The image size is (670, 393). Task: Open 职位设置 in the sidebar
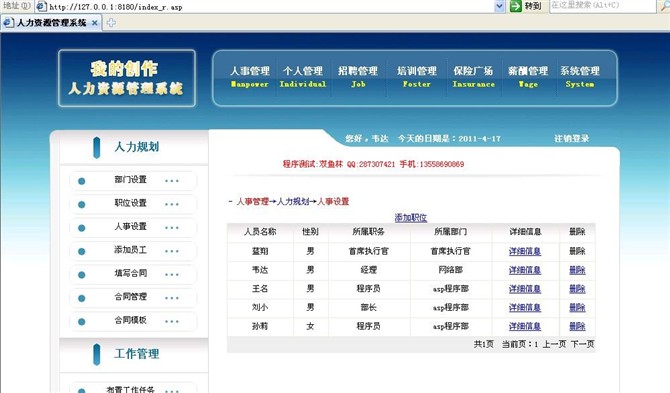tap(130, 203)
